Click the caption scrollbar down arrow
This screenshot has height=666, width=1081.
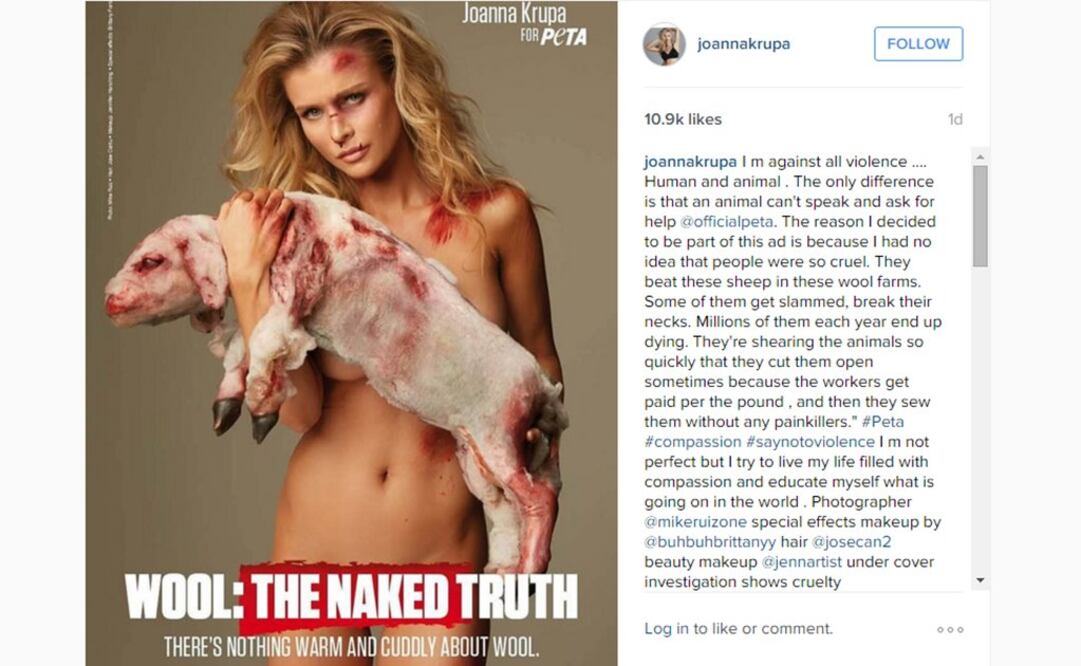tap(980, 581)
